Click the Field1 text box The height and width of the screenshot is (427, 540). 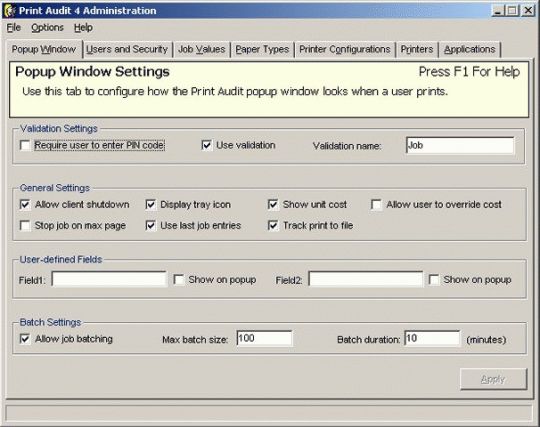click(x=109, y=279)
